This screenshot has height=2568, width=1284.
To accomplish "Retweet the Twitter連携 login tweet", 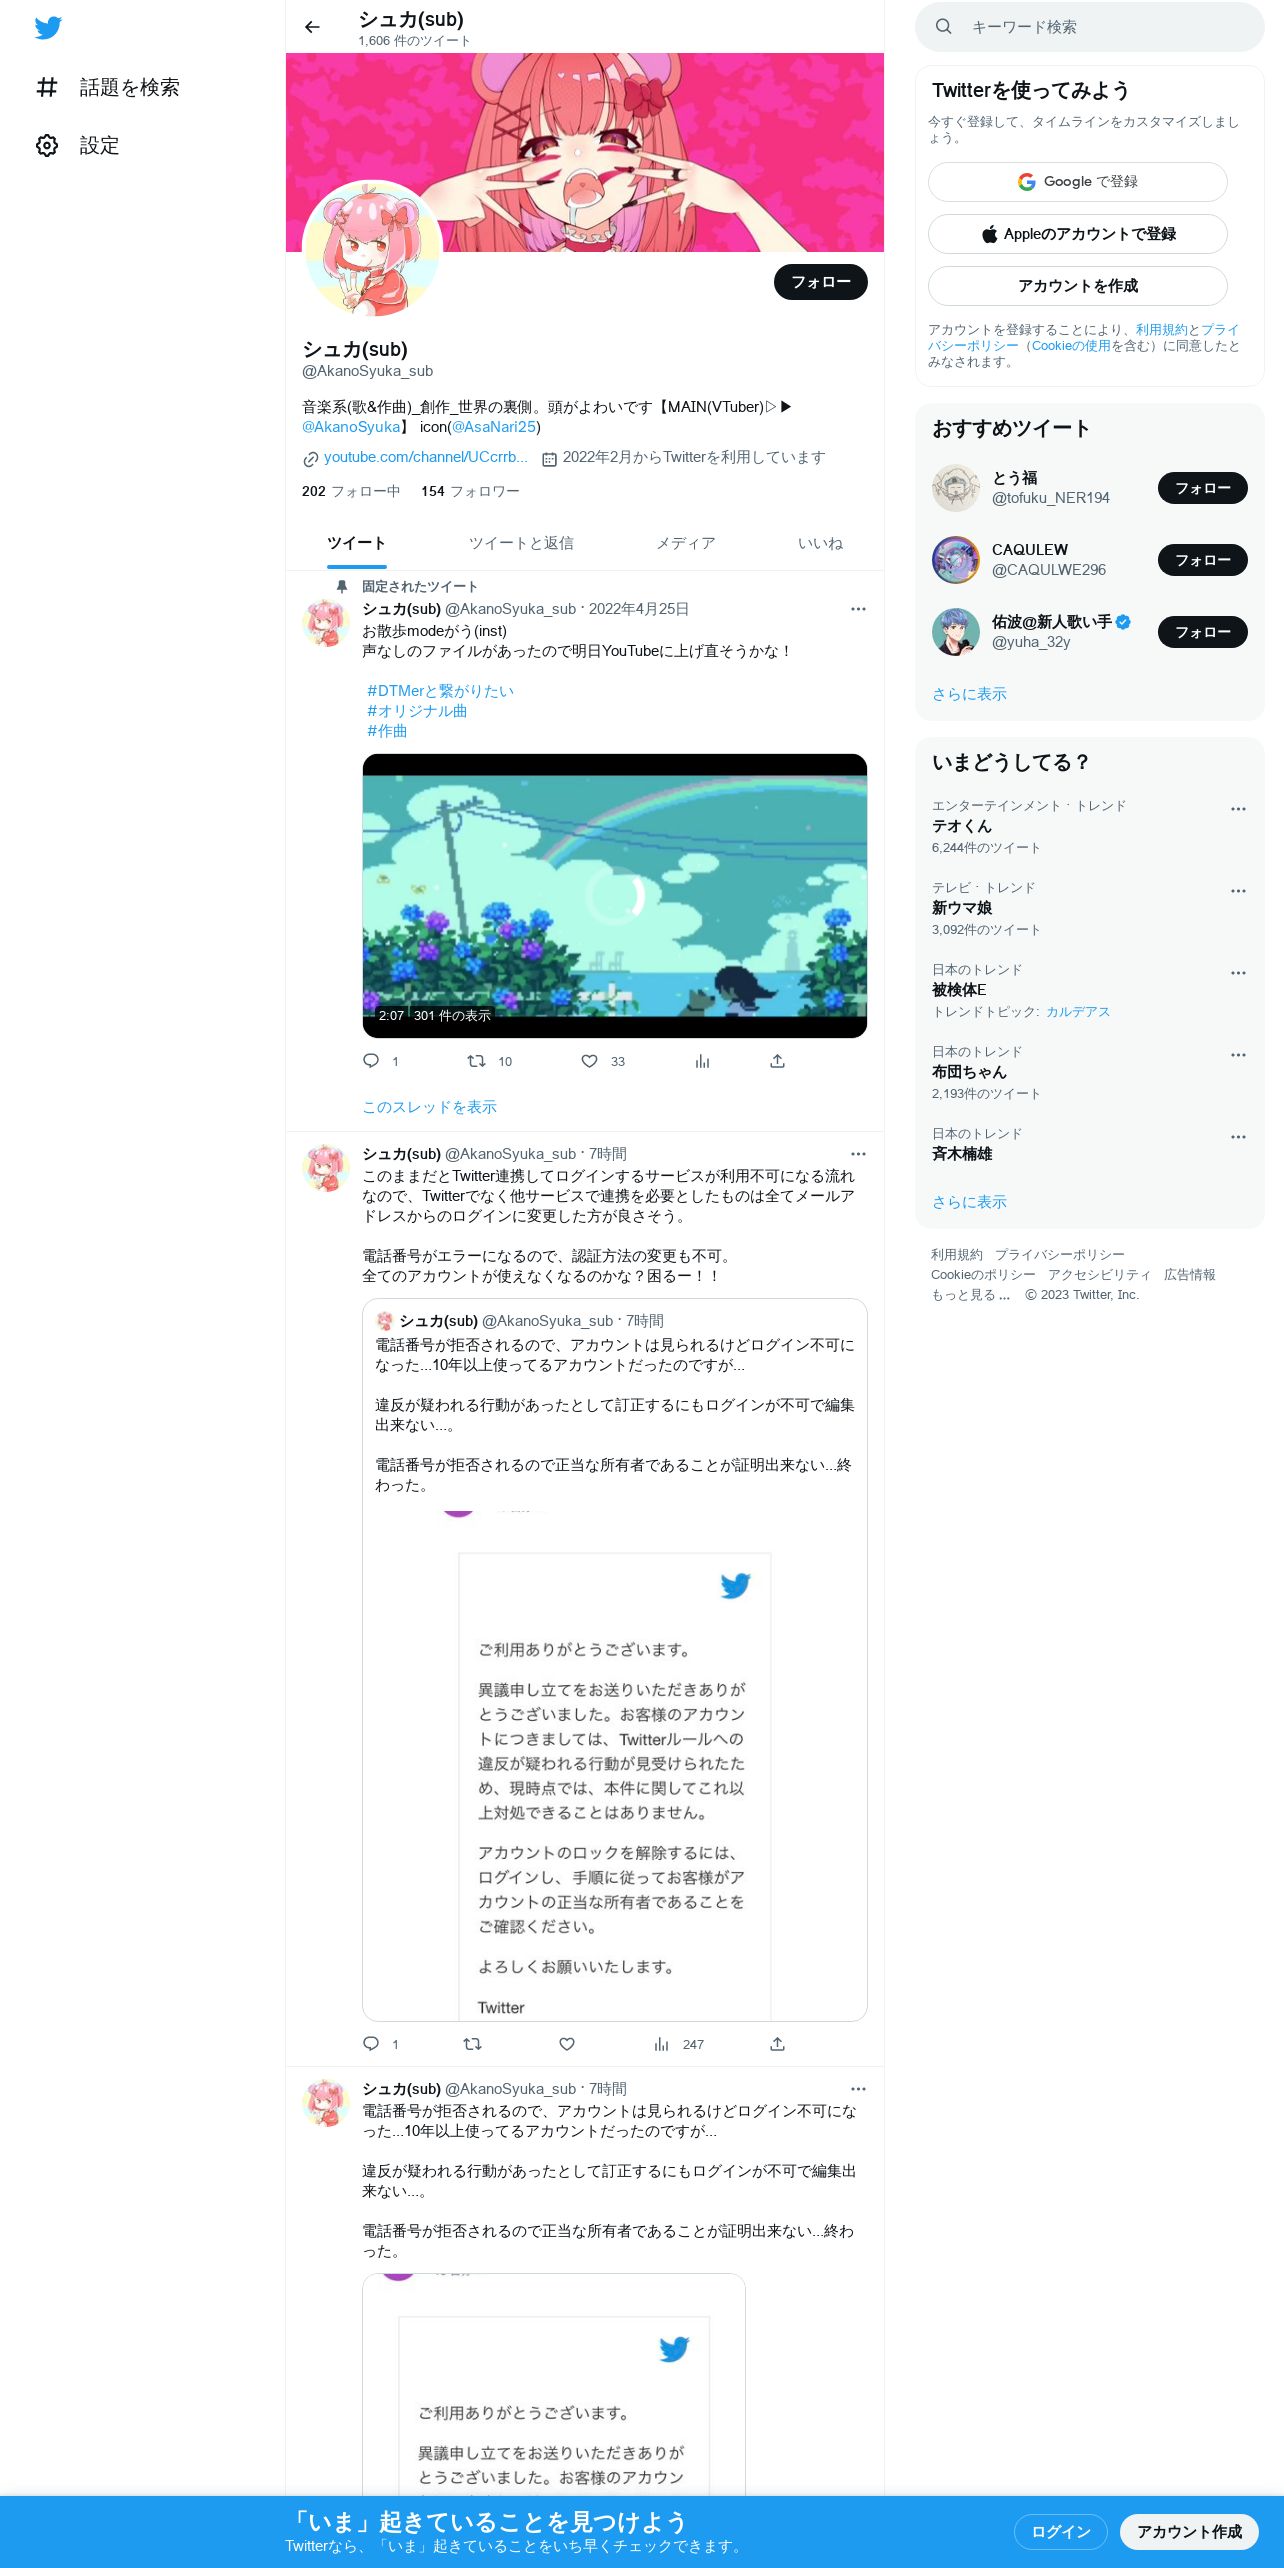I will (x=472, y=2044).
